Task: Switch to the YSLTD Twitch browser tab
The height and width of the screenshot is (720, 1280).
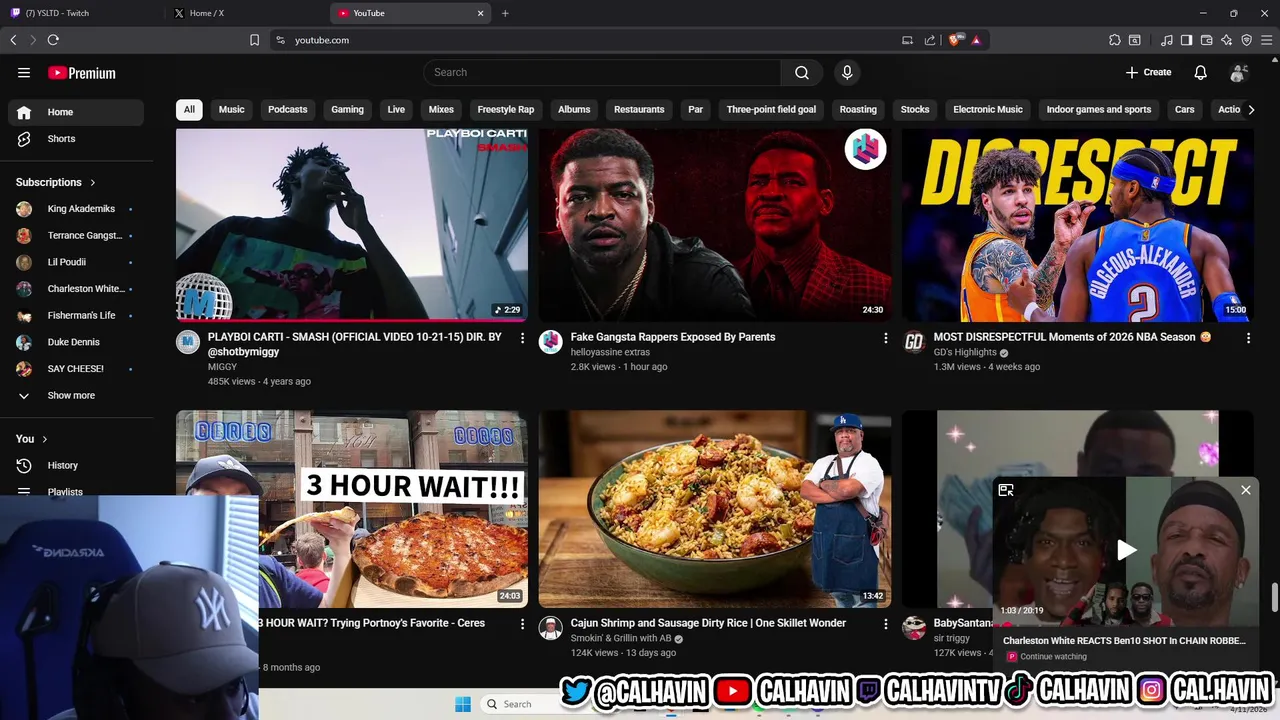Action: pyautogui.click(x=82, y=13)
